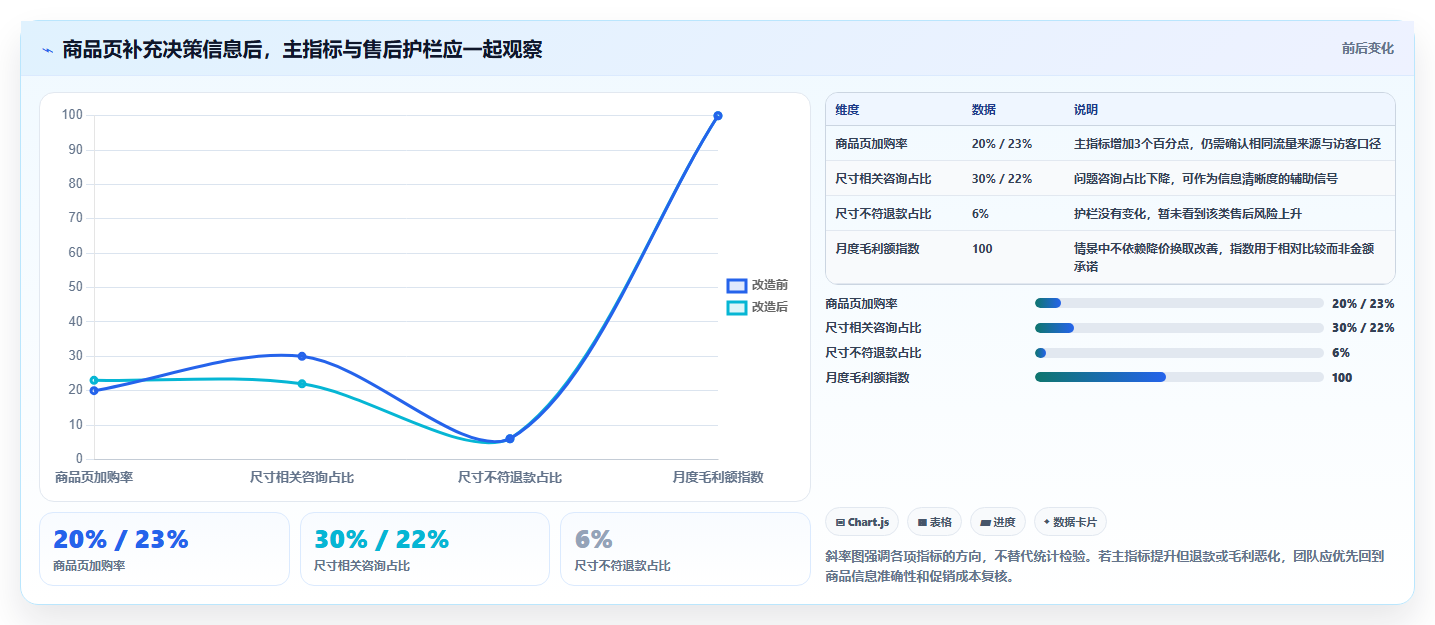Click the 商品页加购率 progress bar
The width and height of the screenshot is (1435, 625).
tap(1179, 303)
